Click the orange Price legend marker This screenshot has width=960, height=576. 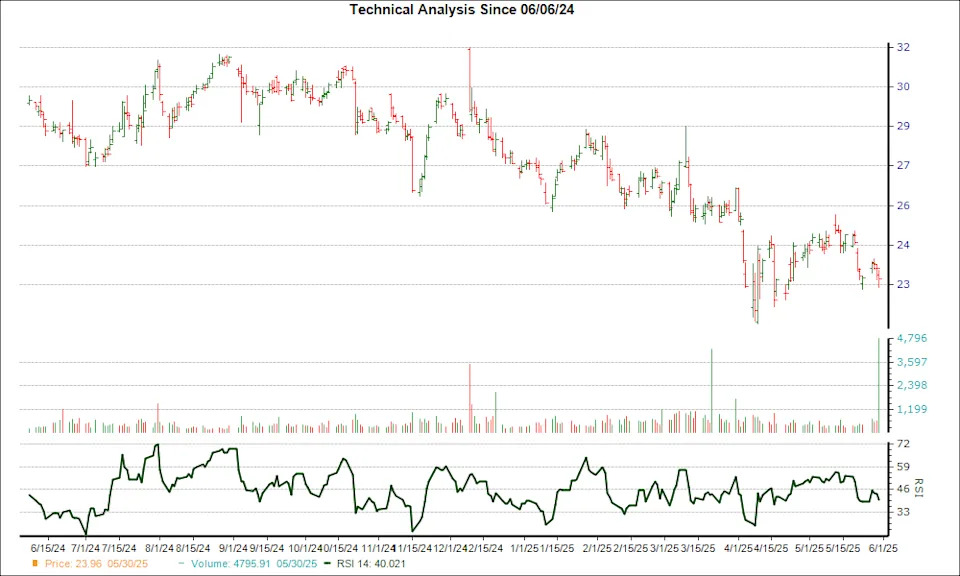pyautogui.click(x=35, y=563)
